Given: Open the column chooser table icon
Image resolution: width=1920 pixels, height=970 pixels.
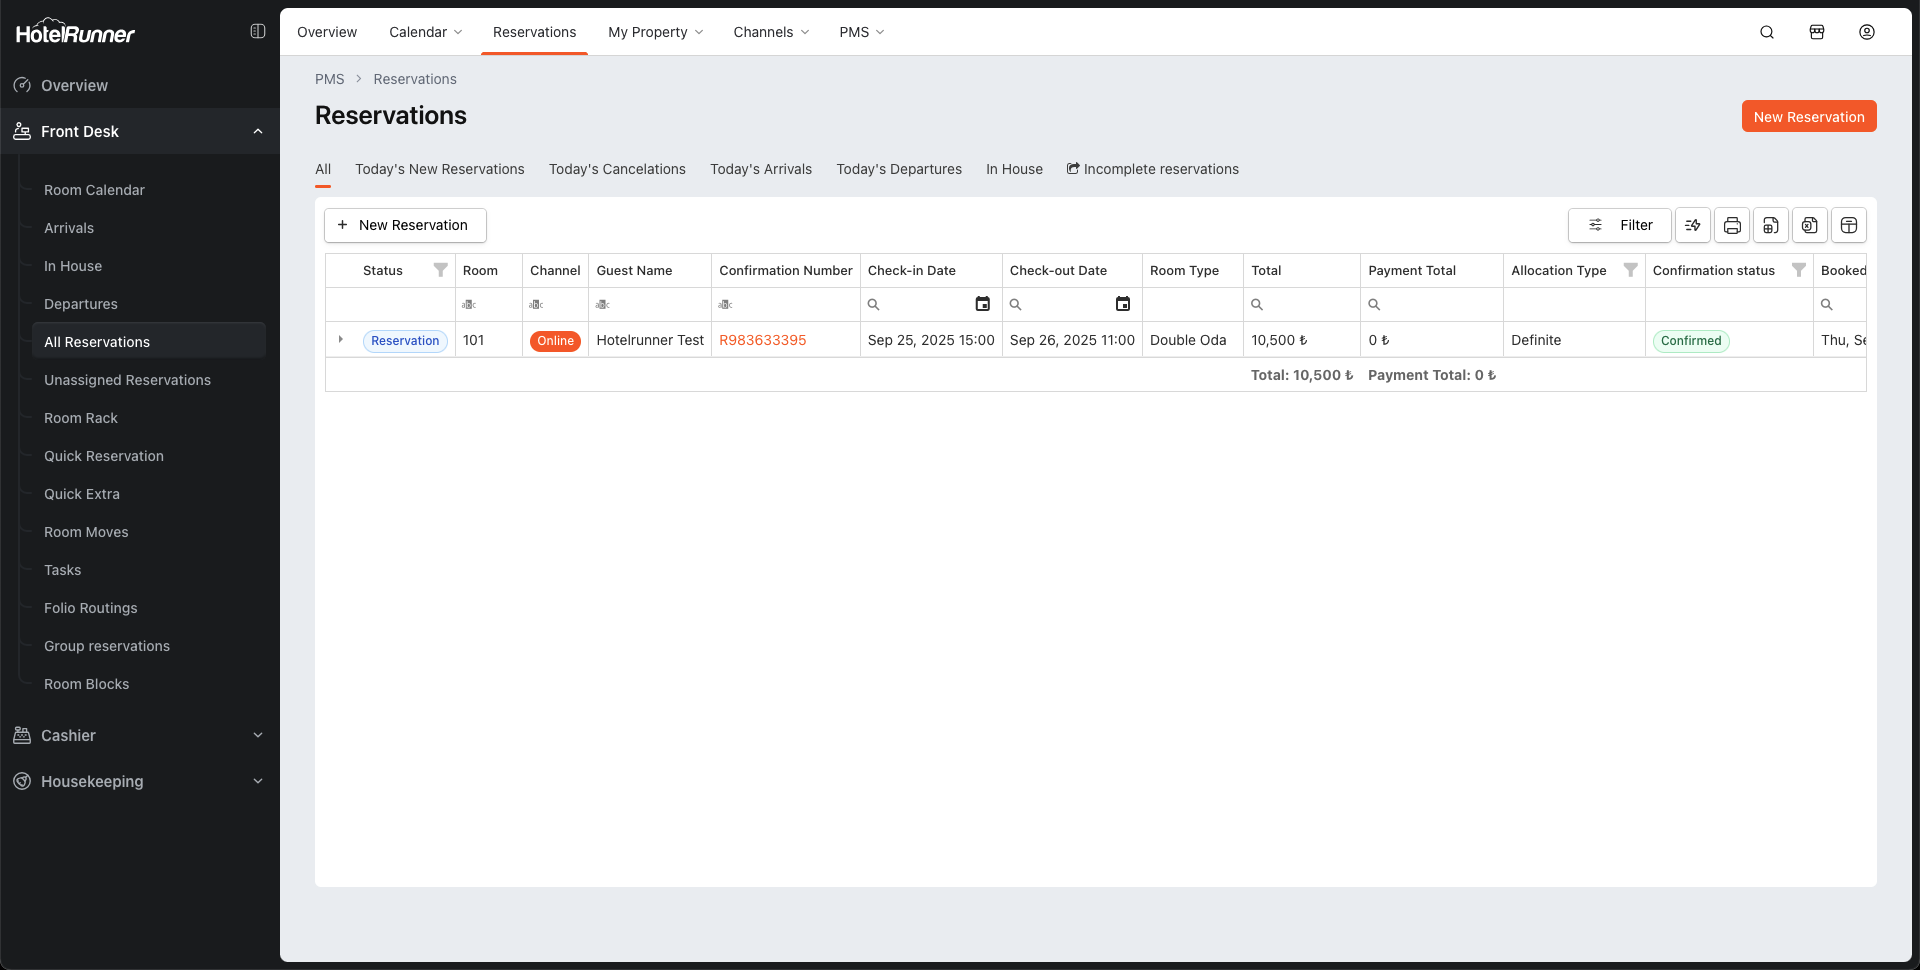Looking at the screenshot, I should point(1849,225).
